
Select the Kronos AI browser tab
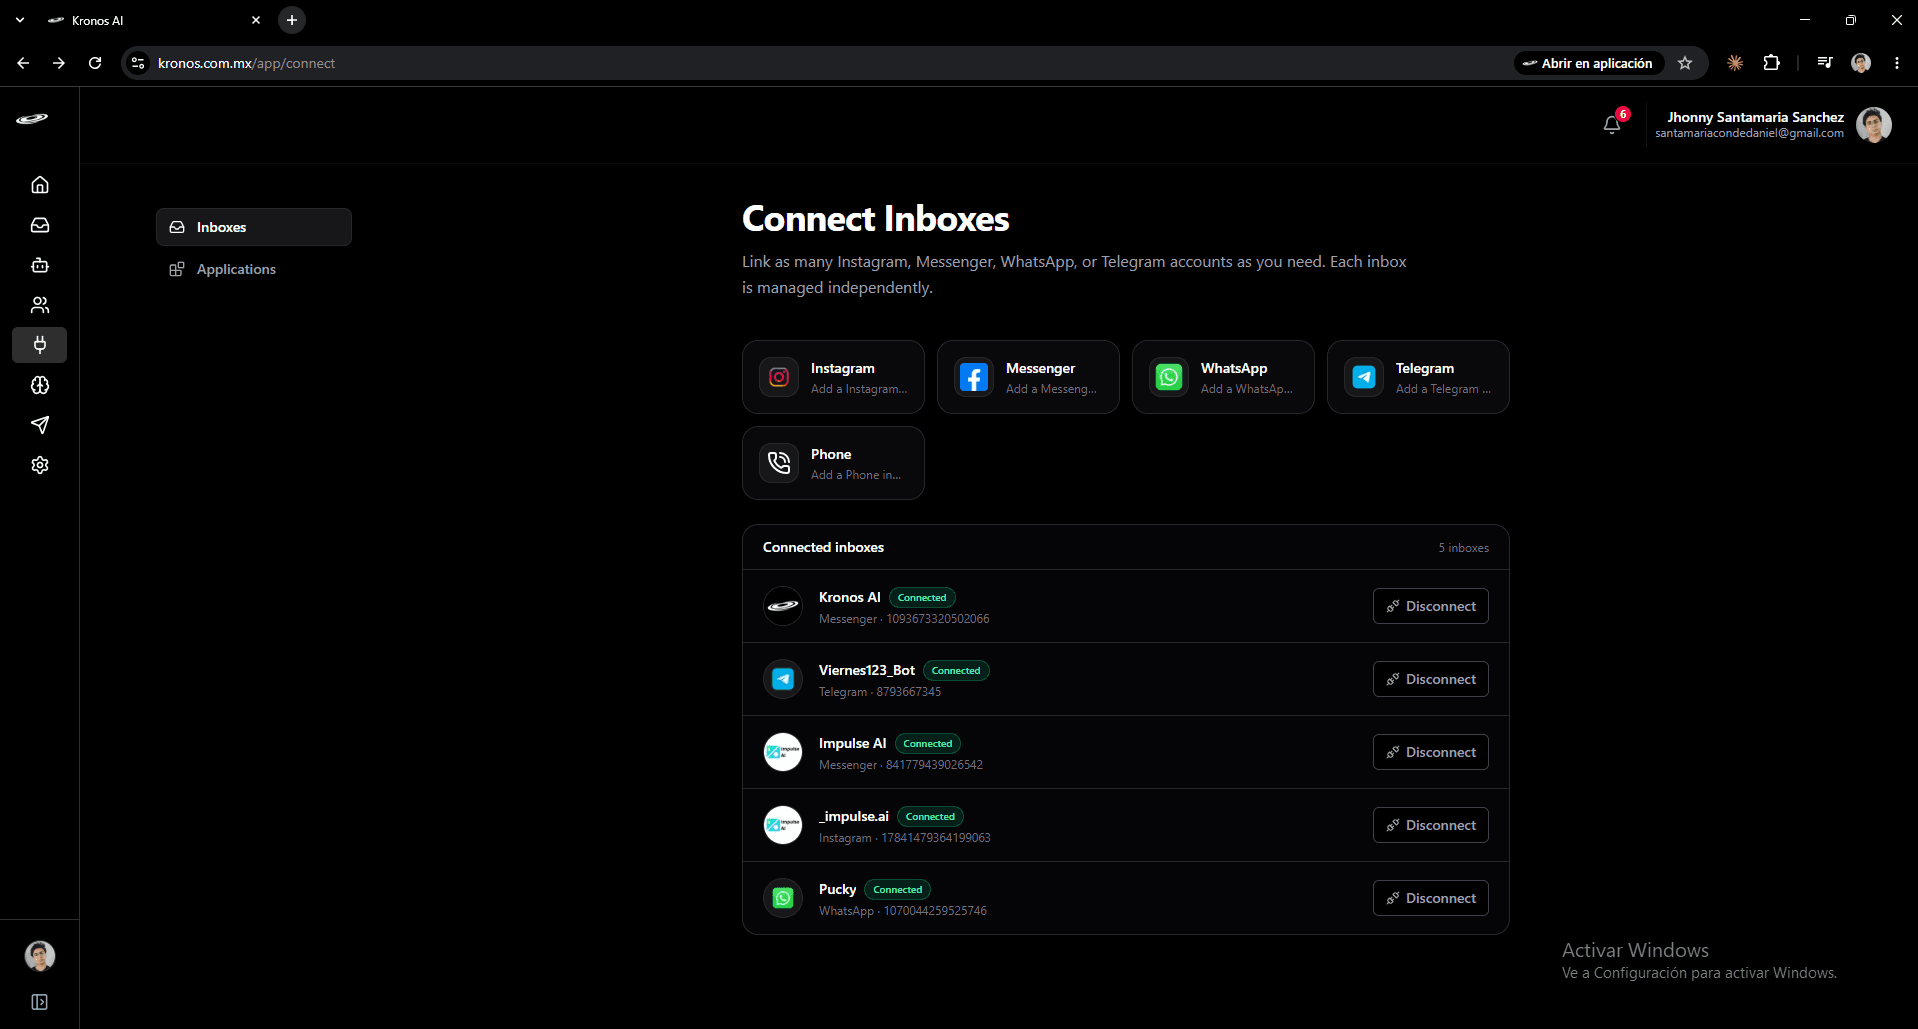coord(155,20)
